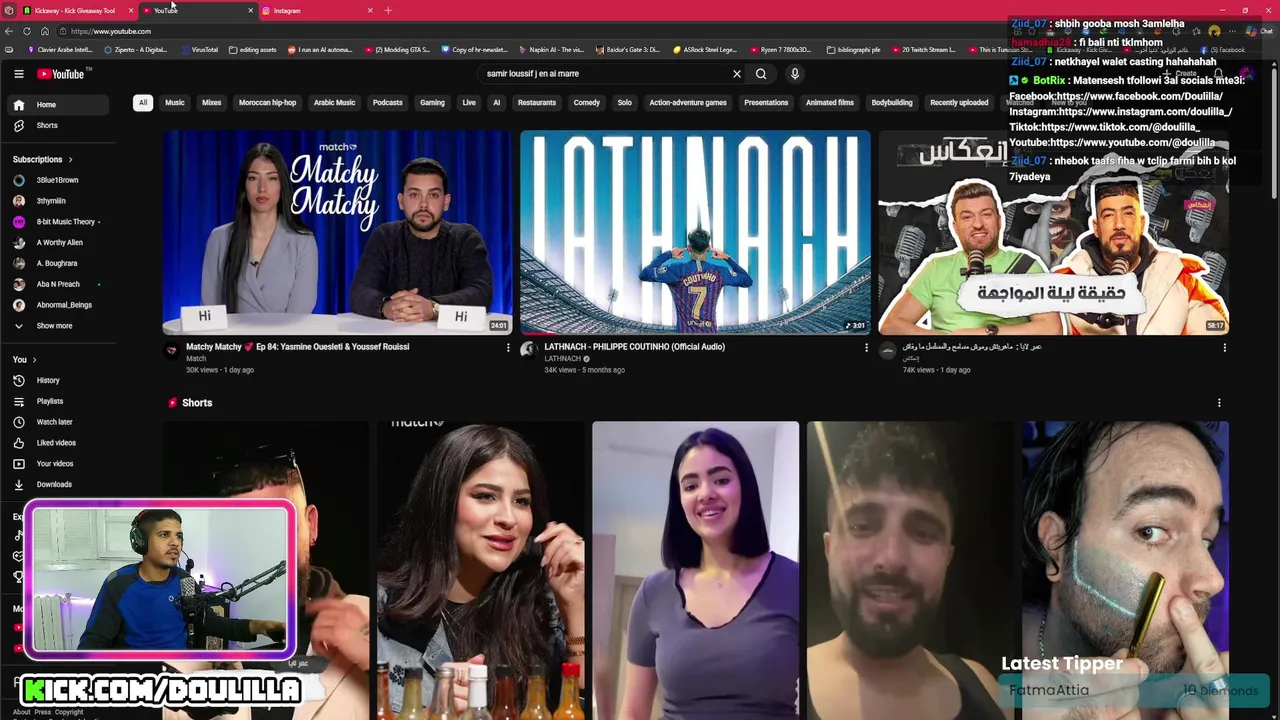
Task: Click the Match channel avatar under first video
Action: pyautogui.click(x=171, y=350)
